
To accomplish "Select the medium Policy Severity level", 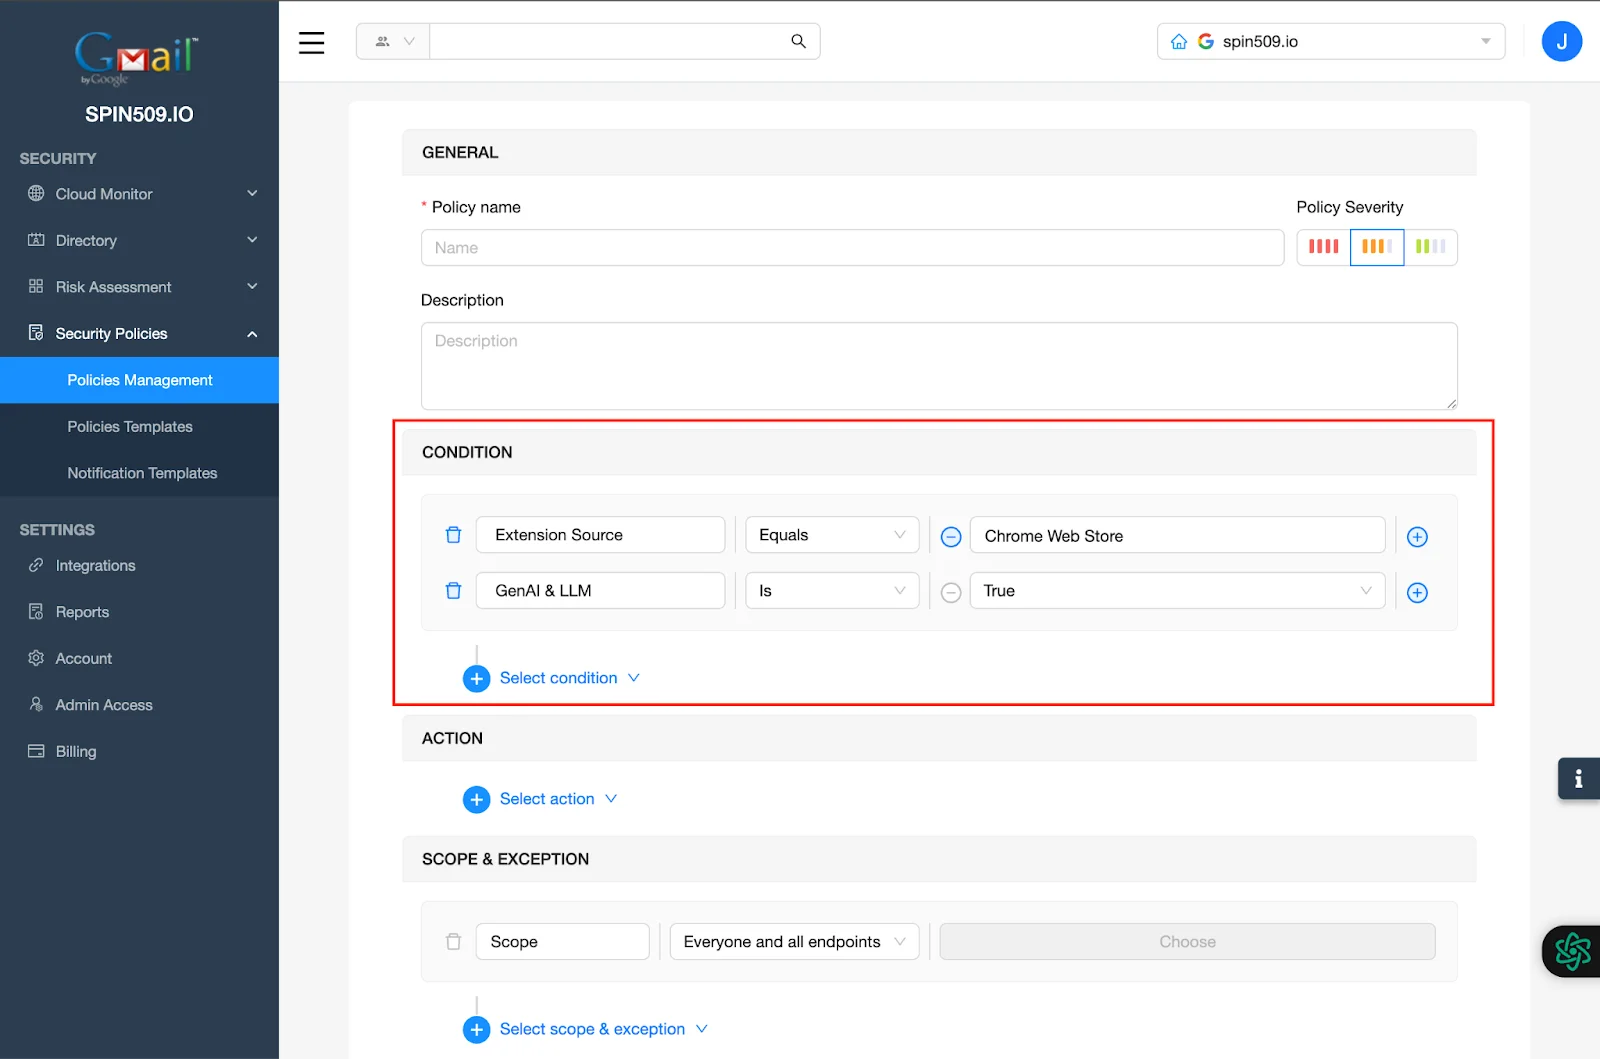I will 1377,247.
